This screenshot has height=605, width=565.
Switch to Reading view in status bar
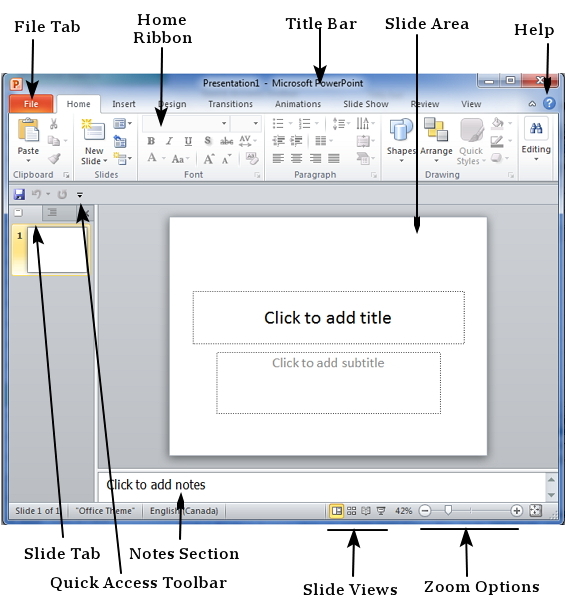(365, 511)
